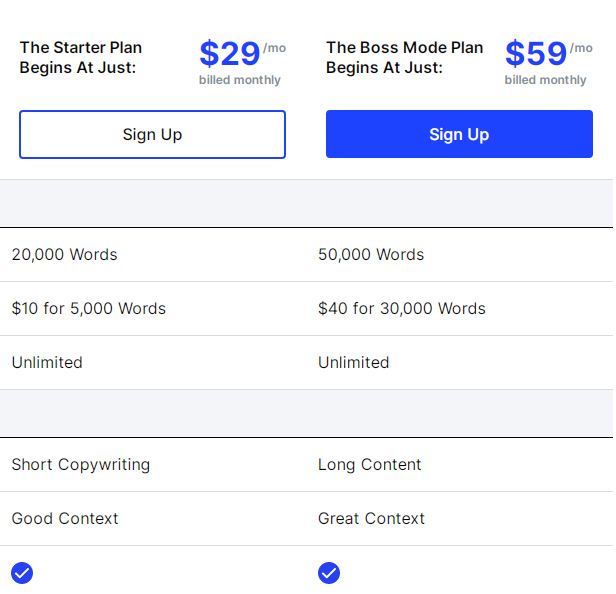
Task: Click "billed monthly" under the $29 price
Action: point(240,80)
